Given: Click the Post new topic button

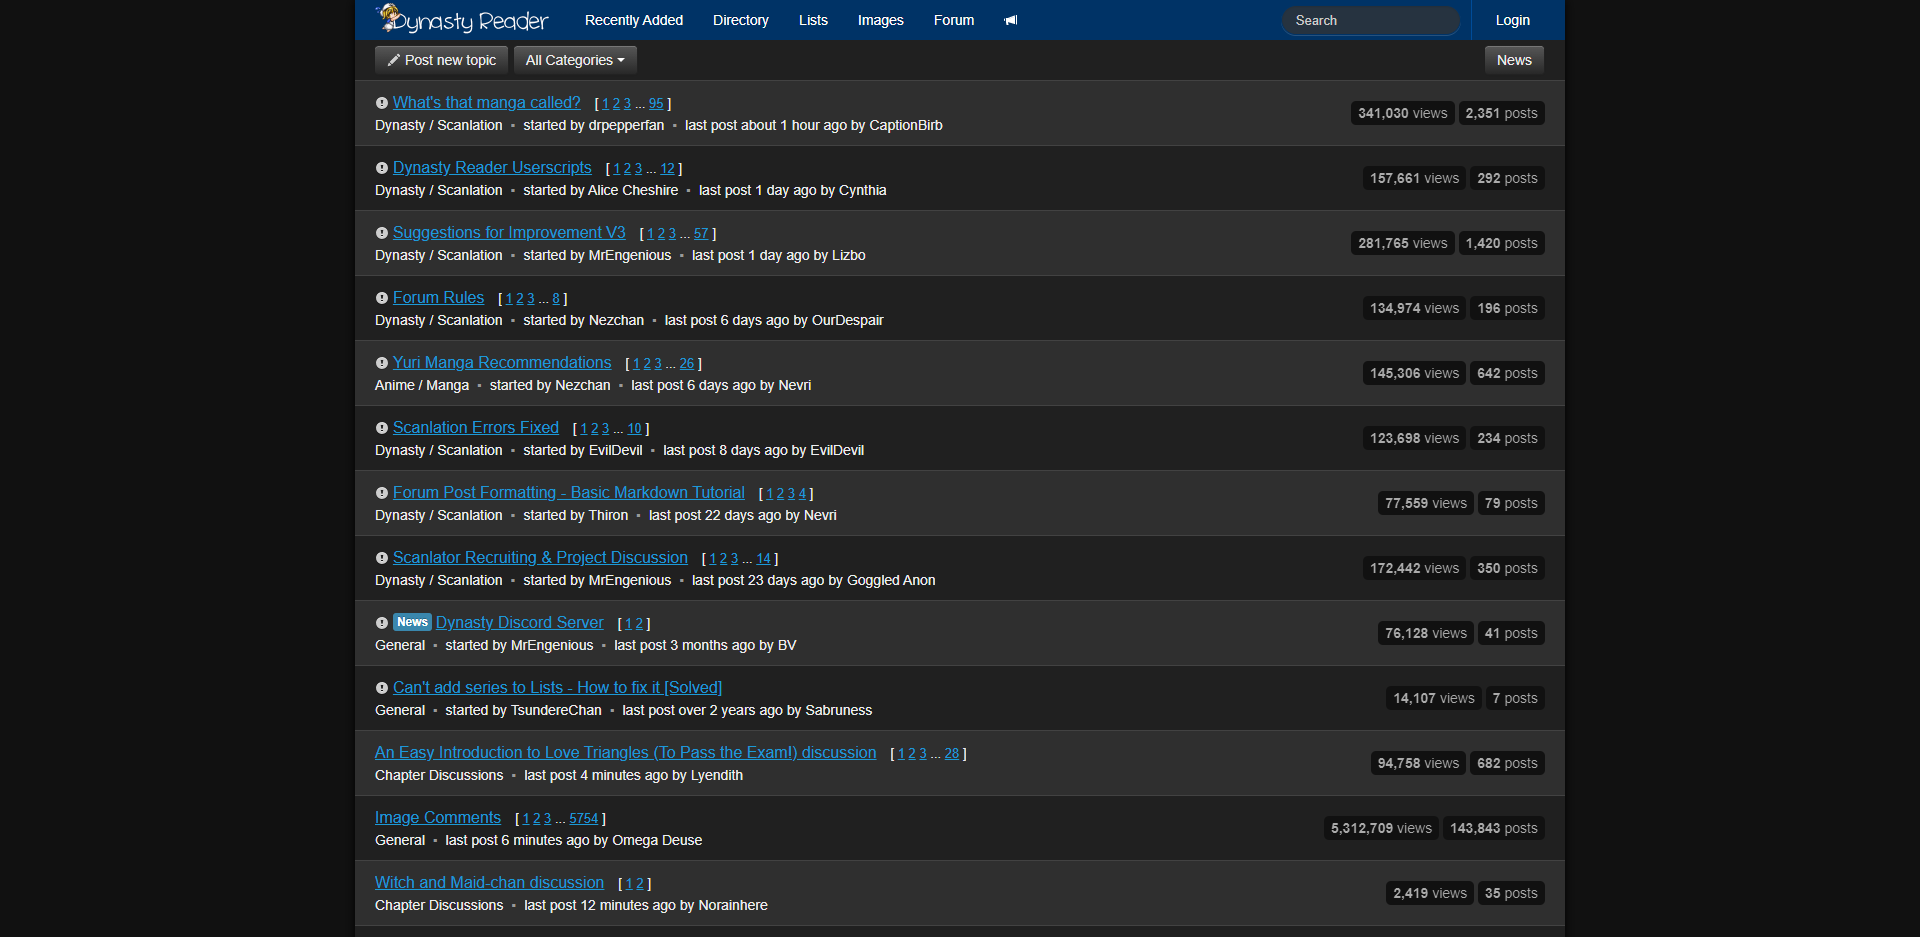Looking at the screenshot, I should pos(441,60).
